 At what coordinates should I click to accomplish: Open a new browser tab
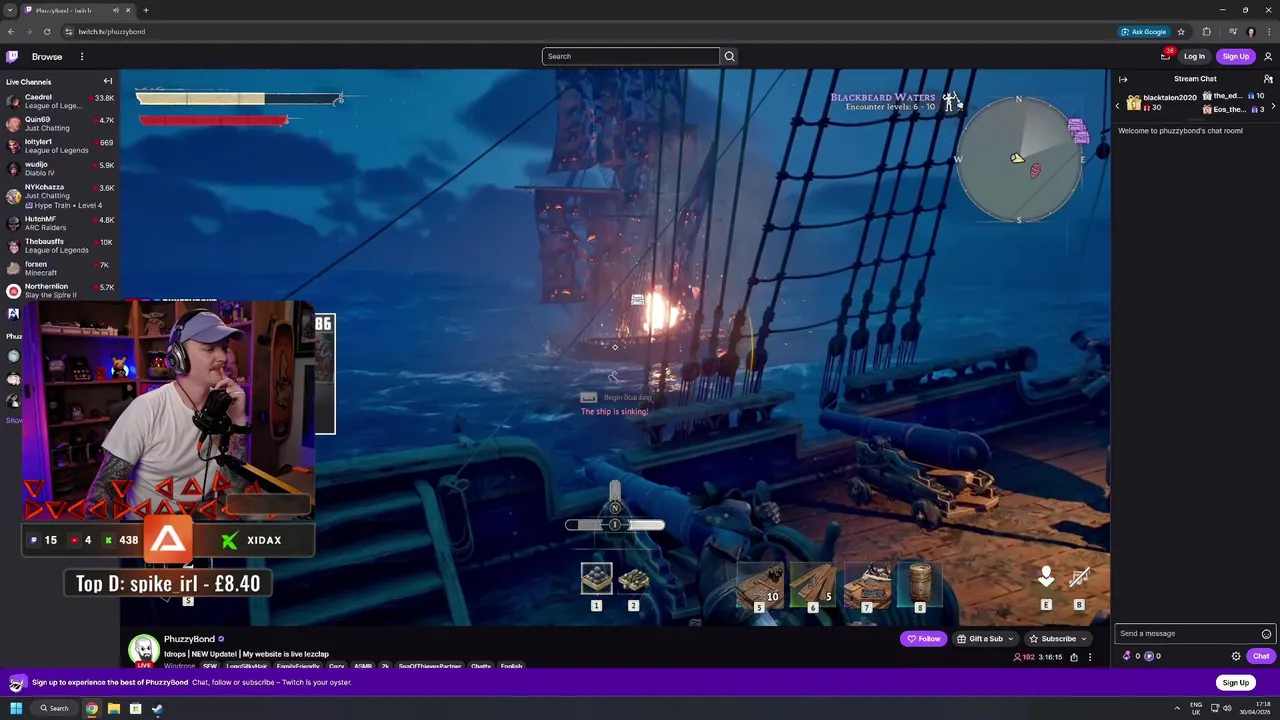point(146,10)
